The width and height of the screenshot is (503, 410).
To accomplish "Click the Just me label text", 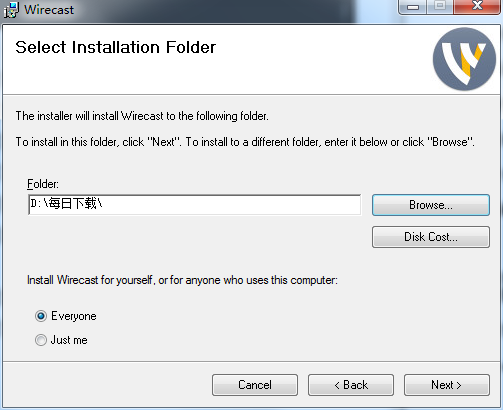I will coord(69,340).
